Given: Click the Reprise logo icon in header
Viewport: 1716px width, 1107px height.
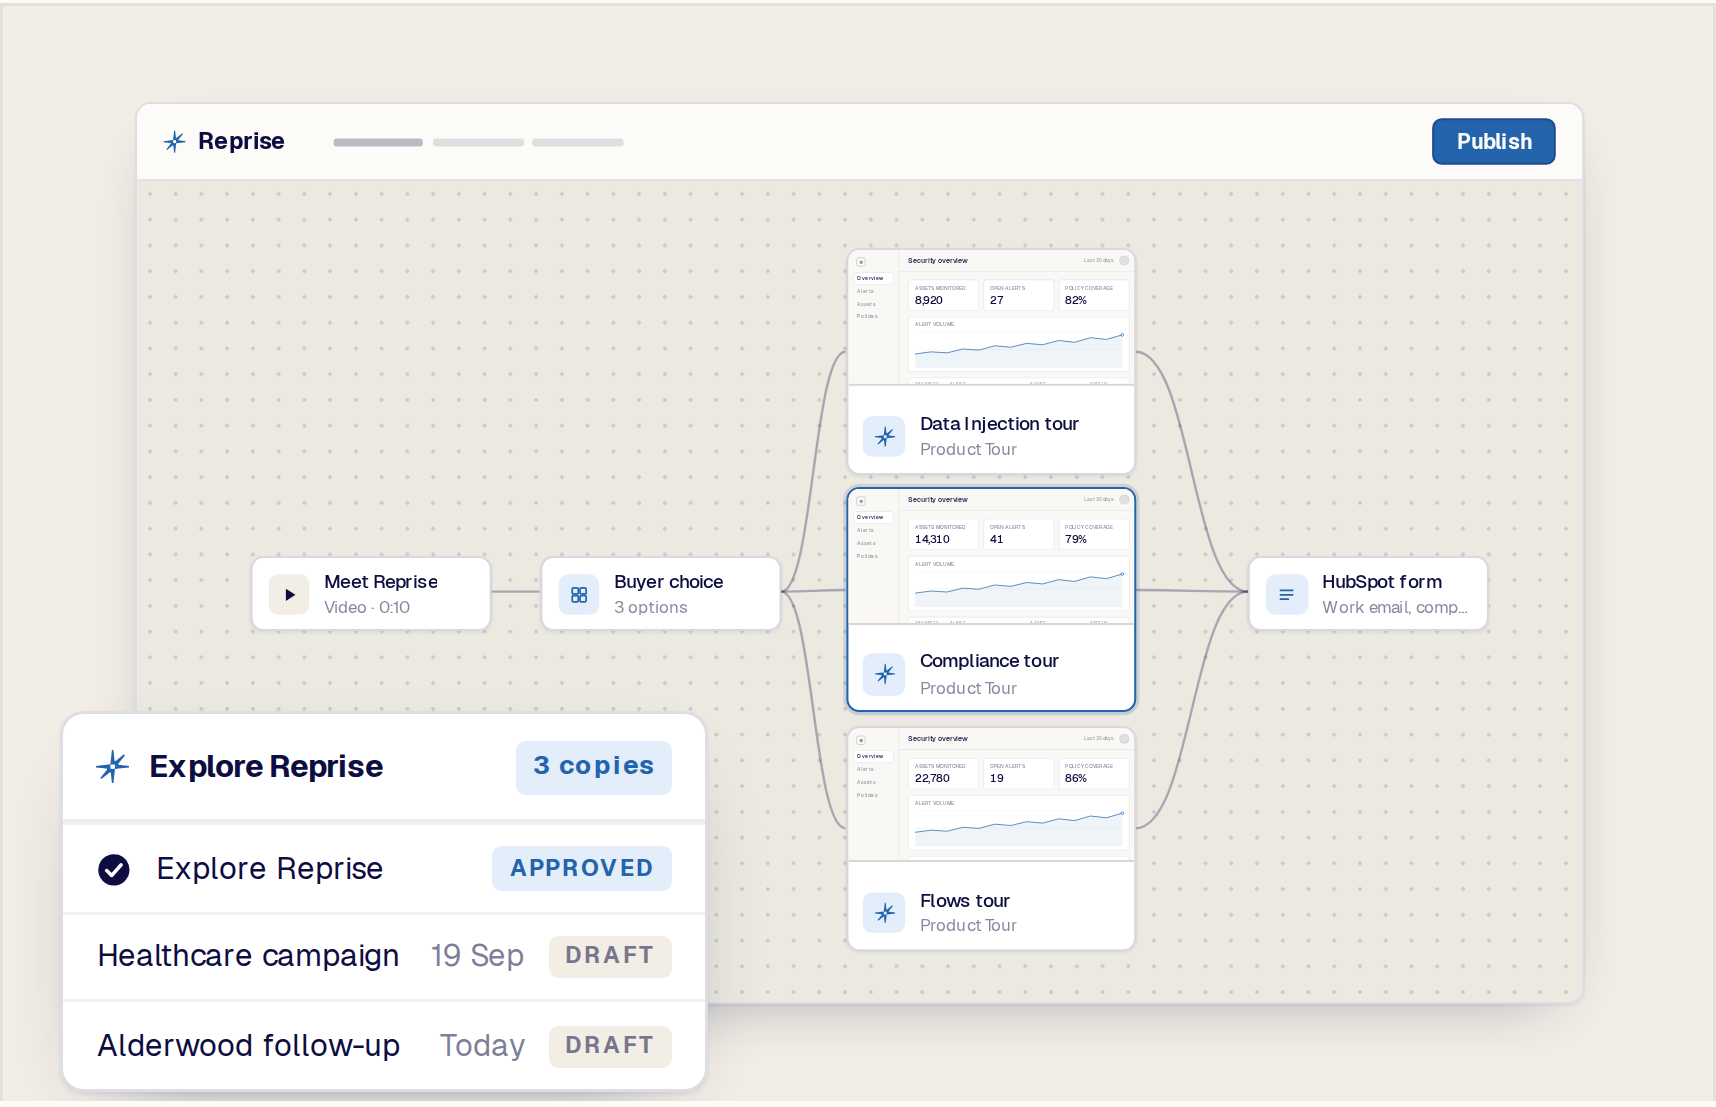Looking at the screenshot, I should point(174,142).
